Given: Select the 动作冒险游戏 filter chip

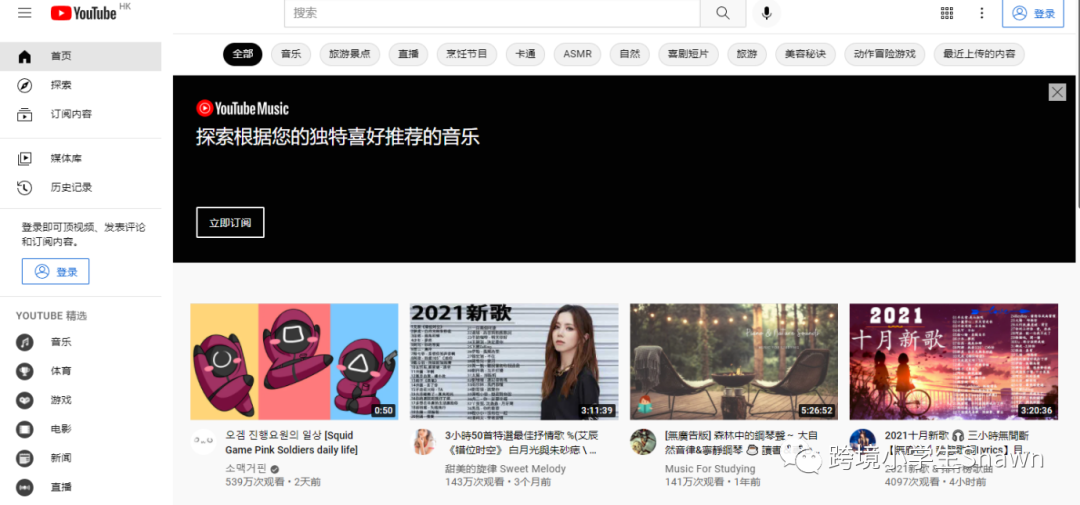Looking at the screenshot, I should (x=884, y=54).
